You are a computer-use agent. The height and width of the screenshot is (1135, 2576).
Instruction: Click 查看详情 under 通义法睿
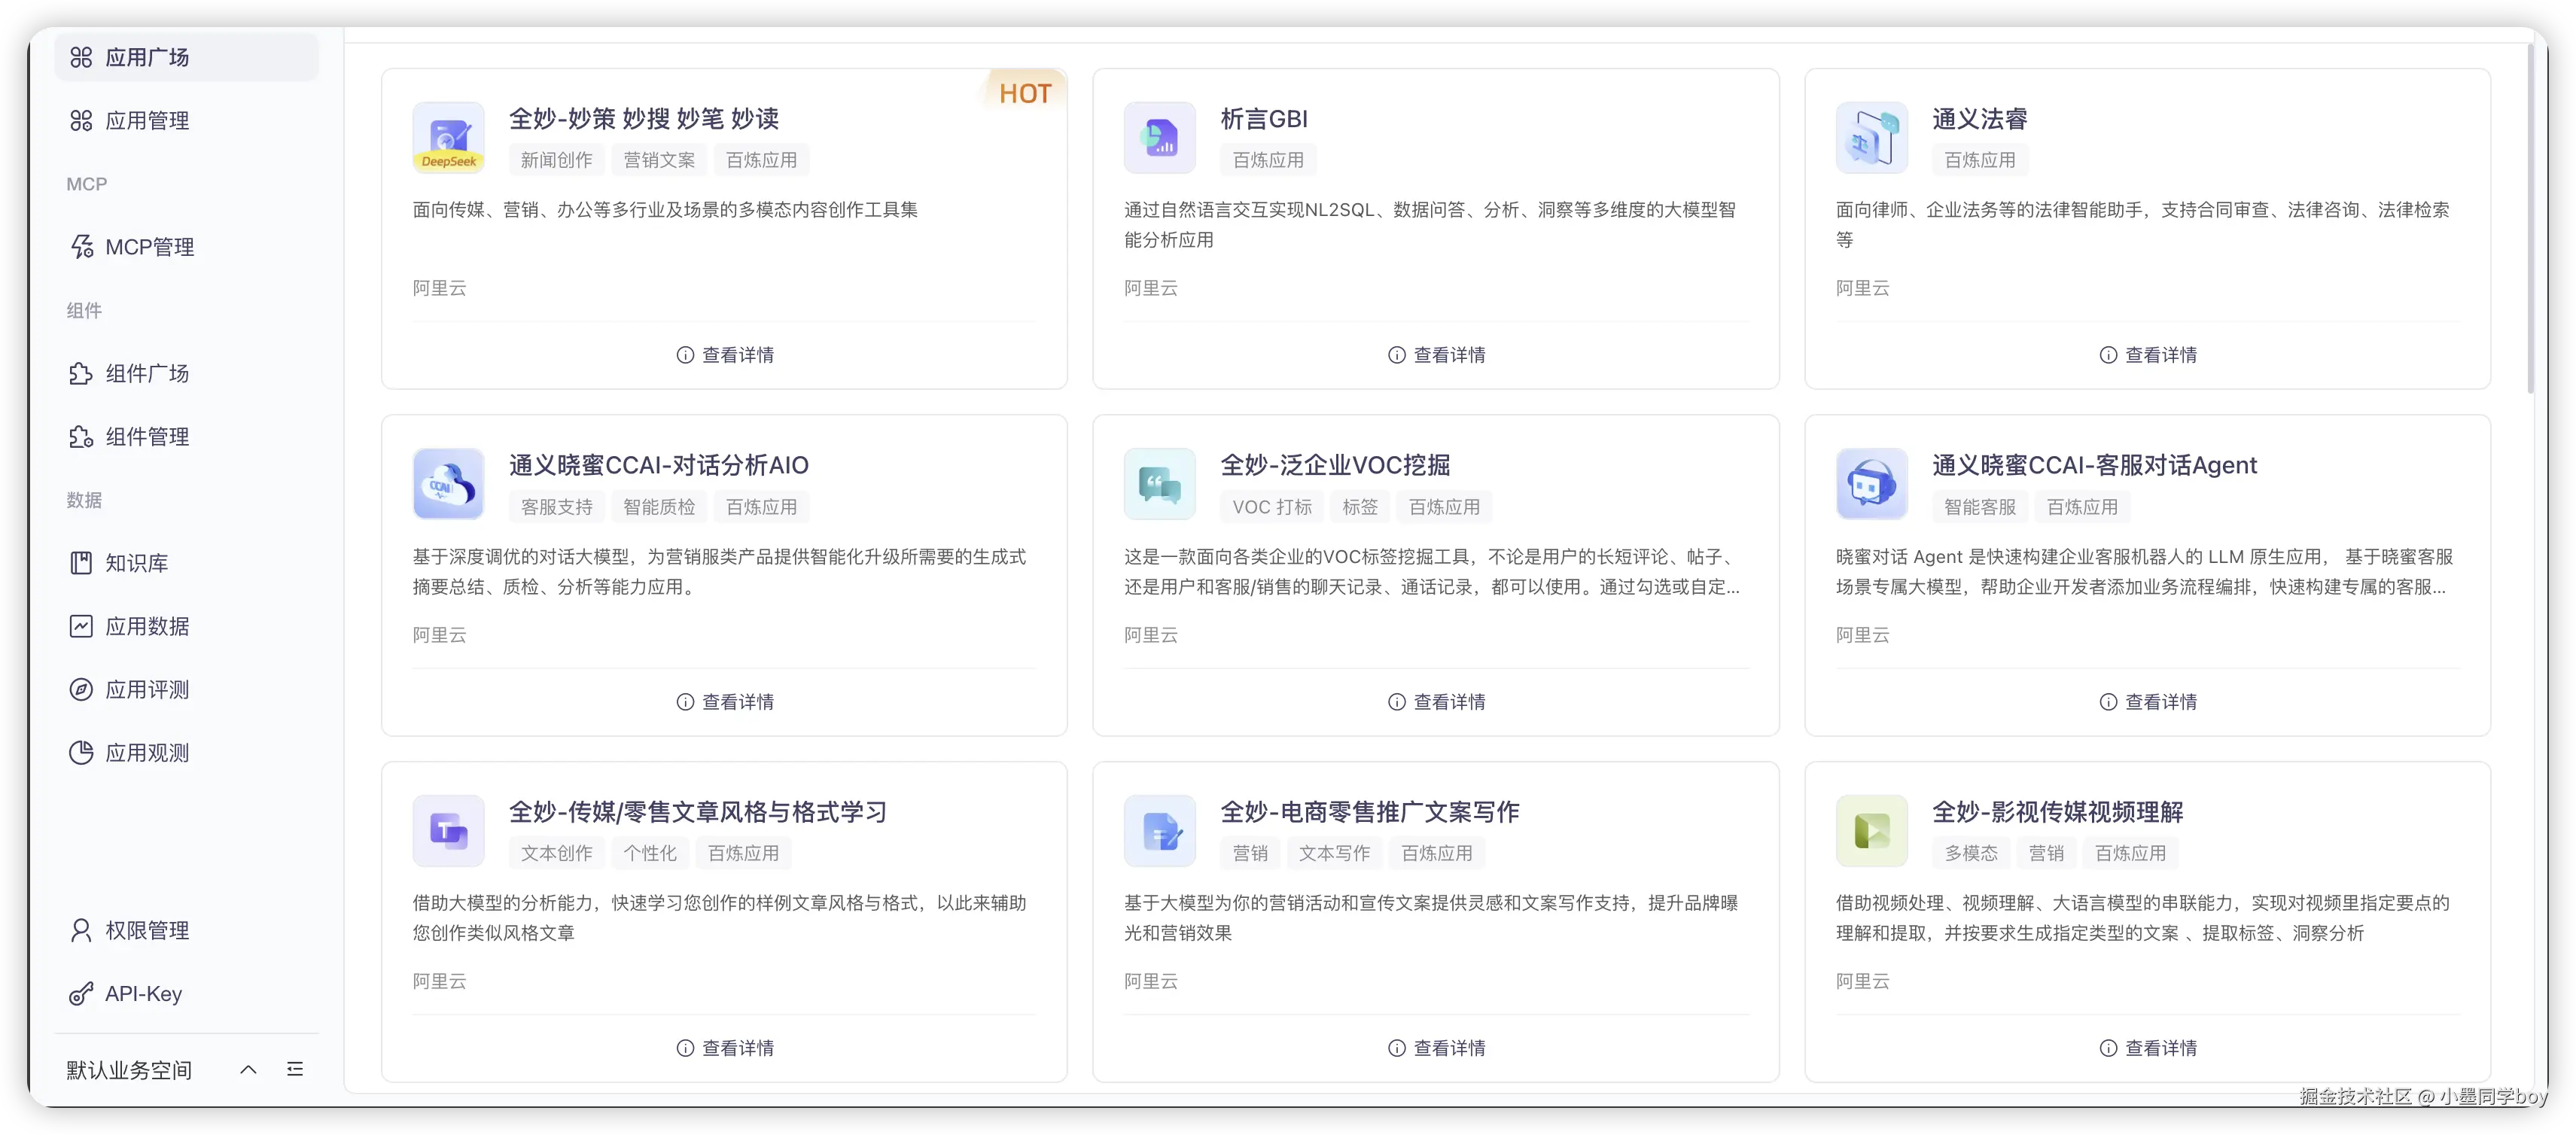2147,355
